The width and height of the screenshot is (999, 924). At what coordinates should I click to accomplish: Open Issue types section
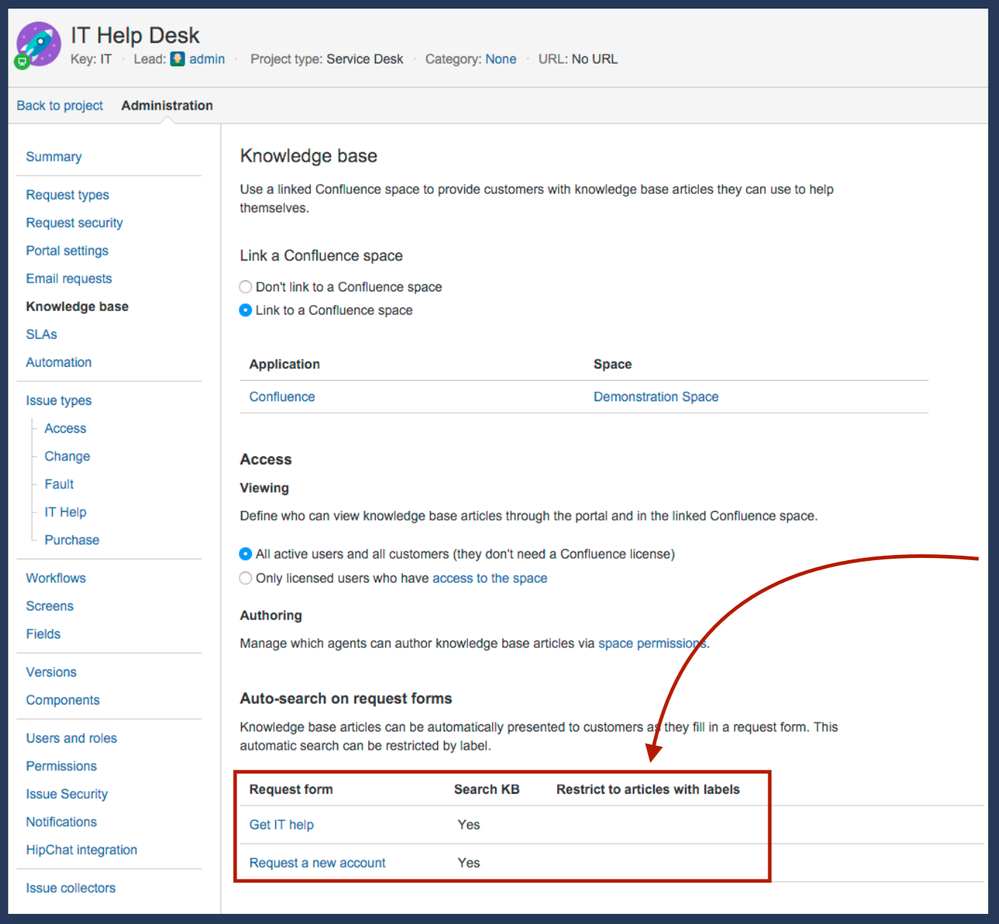point(59,401)
